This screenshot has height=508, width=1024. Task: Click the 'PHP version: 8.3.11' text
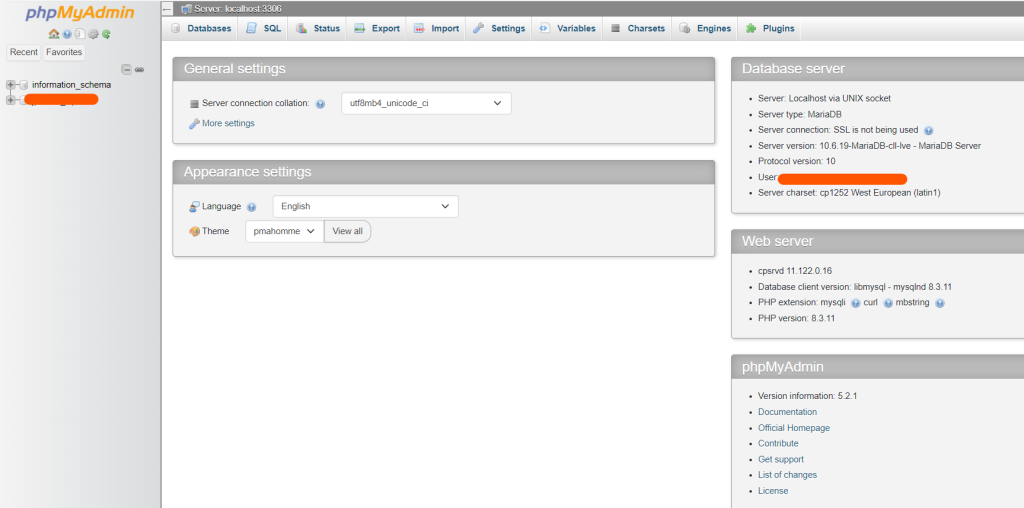796,319
